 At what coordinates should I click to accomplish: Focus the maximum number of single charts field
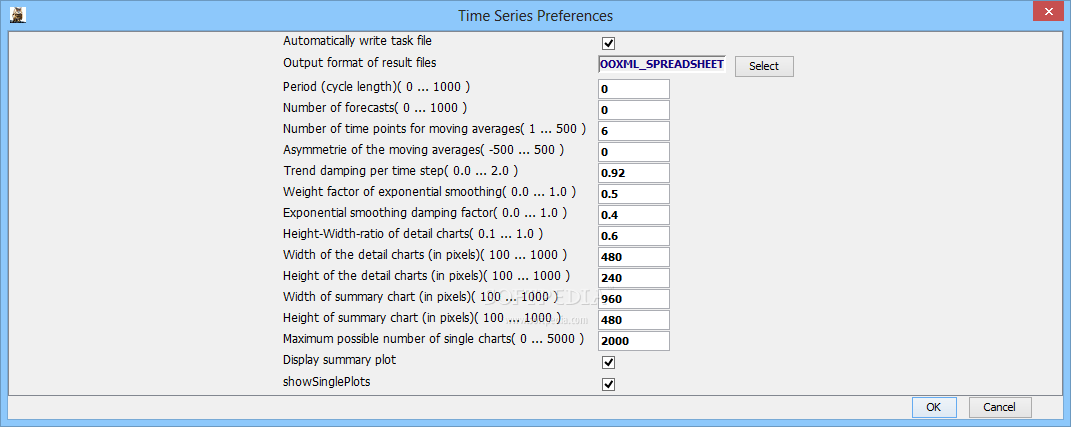pyautogui.click(x=632, y=341)
